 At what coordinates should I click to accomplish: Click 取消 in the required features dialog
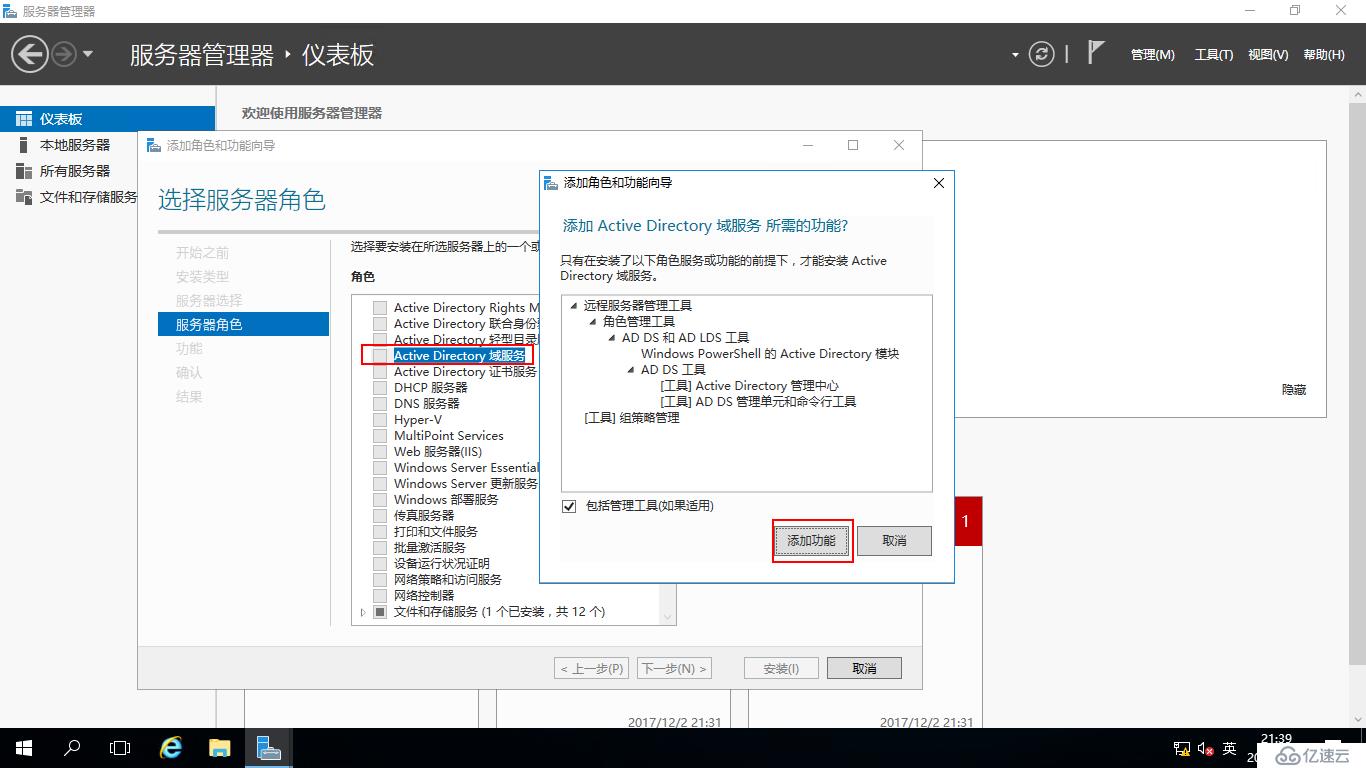click(x=894, y=541)
